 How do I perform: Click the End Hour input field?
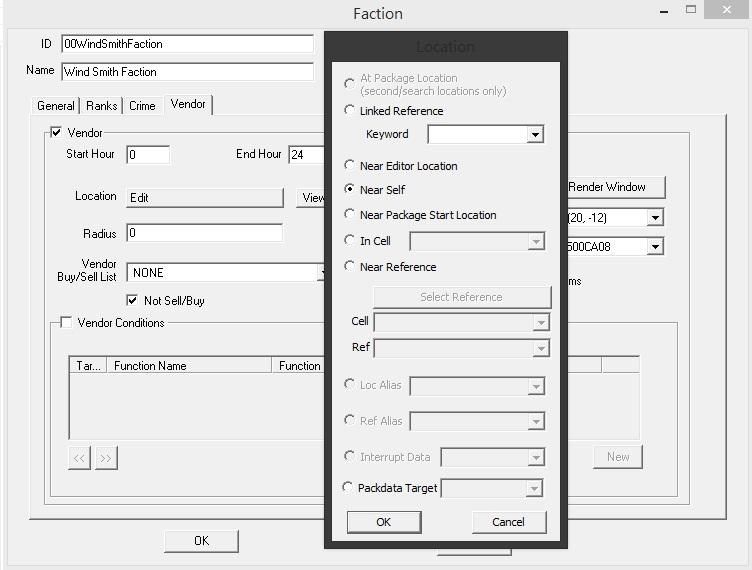(x=307, y=154)
